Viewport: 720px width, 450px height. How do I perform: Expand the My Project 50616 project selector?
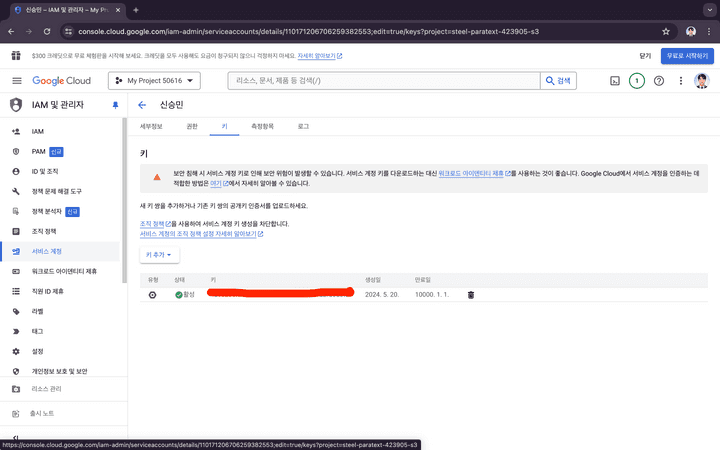pos(157,80)
